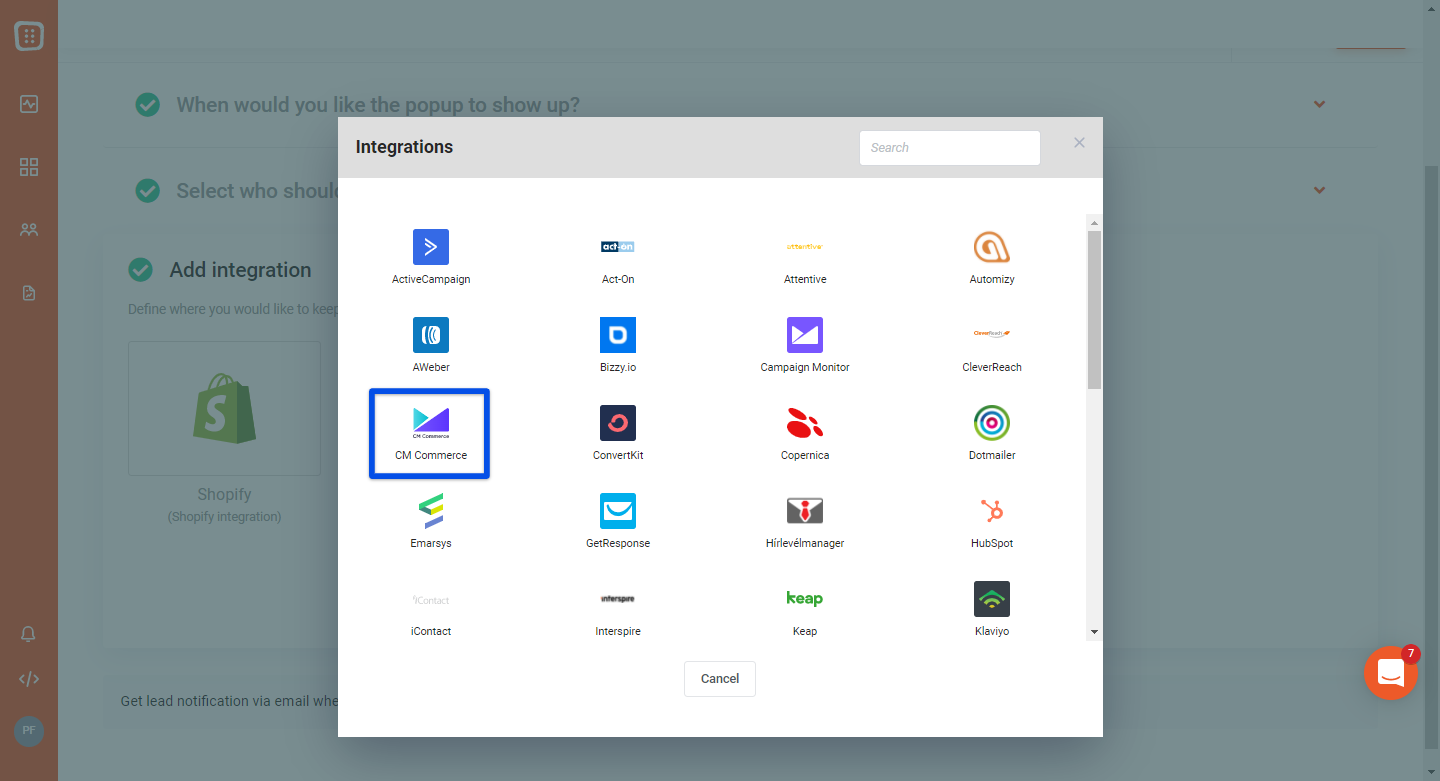Screen dimensions: 1440x781
Task: Choose the GetResponse integration icon
Action: [618, 511]
